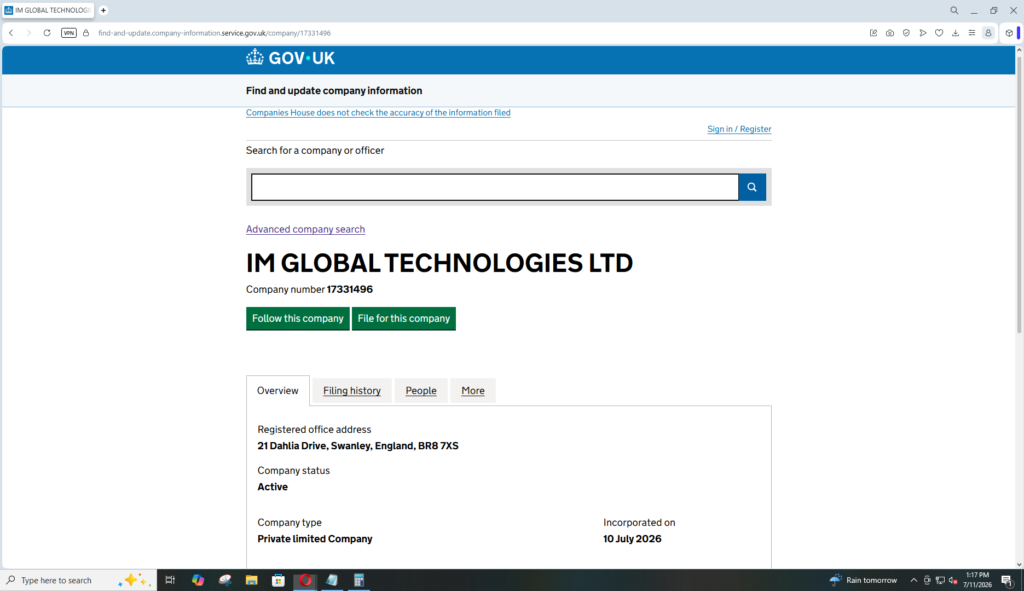Screen dimensions: 1024x591
Task: Click the blue search magnifier button
Action: (x=752, y=187)
